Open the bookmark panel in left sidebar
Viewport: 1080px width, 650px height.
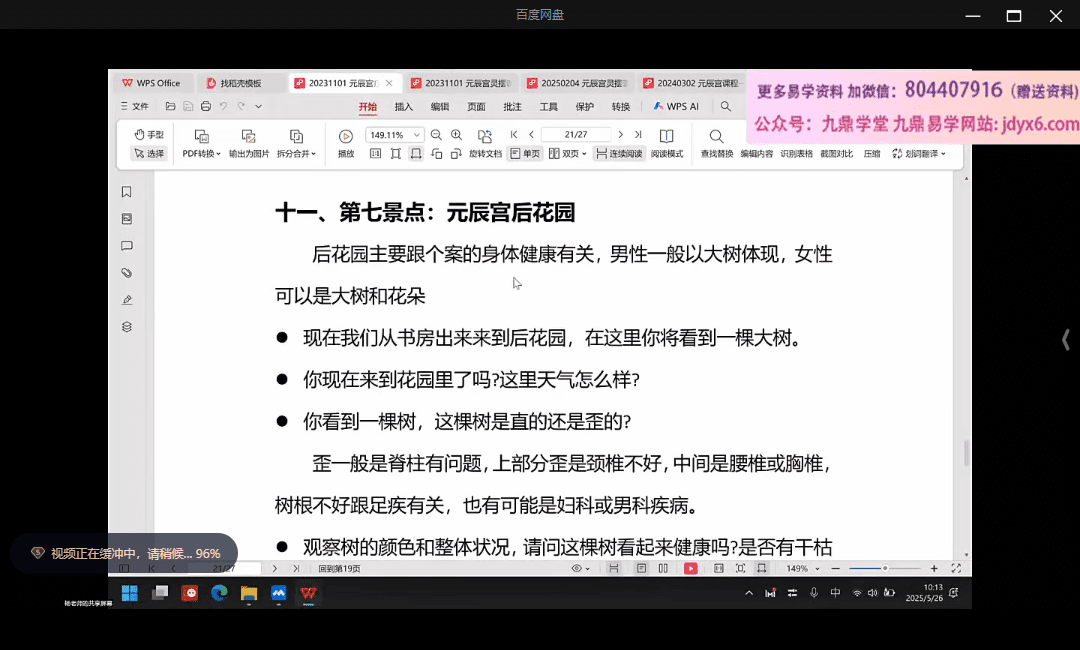(x=127, y=192)
